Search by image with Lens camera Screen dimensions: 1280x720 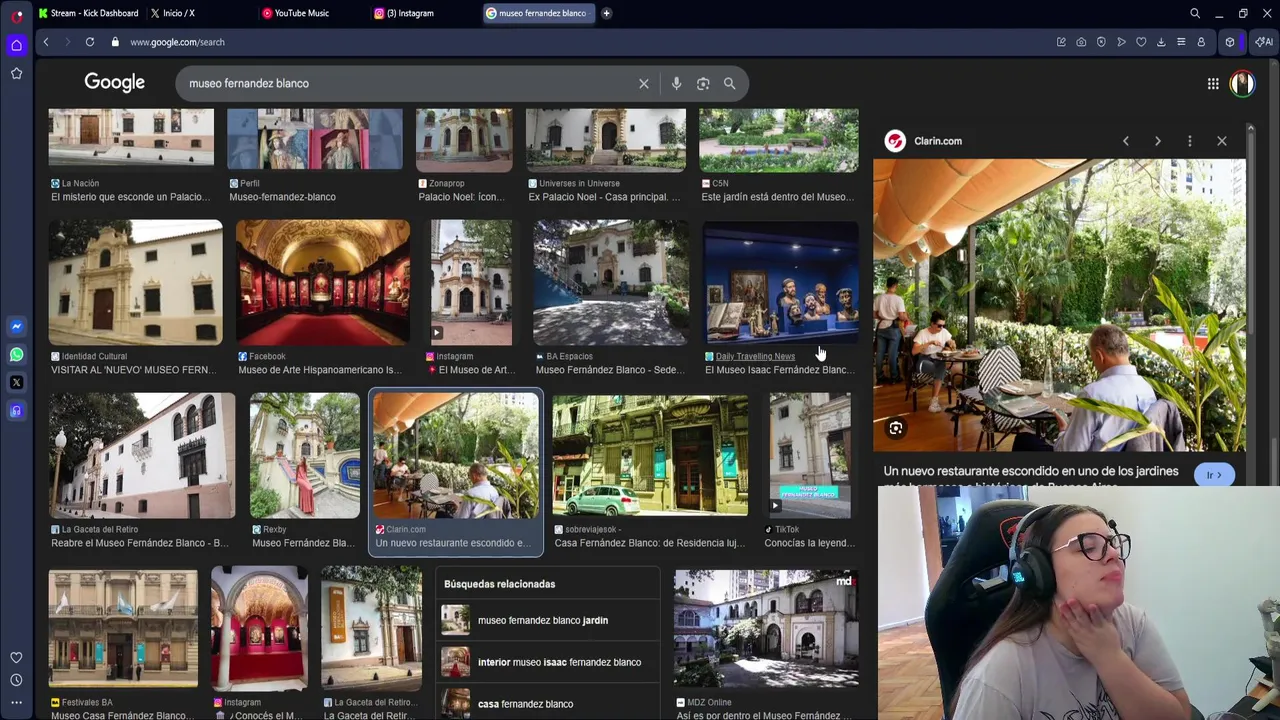coord(703,84)
